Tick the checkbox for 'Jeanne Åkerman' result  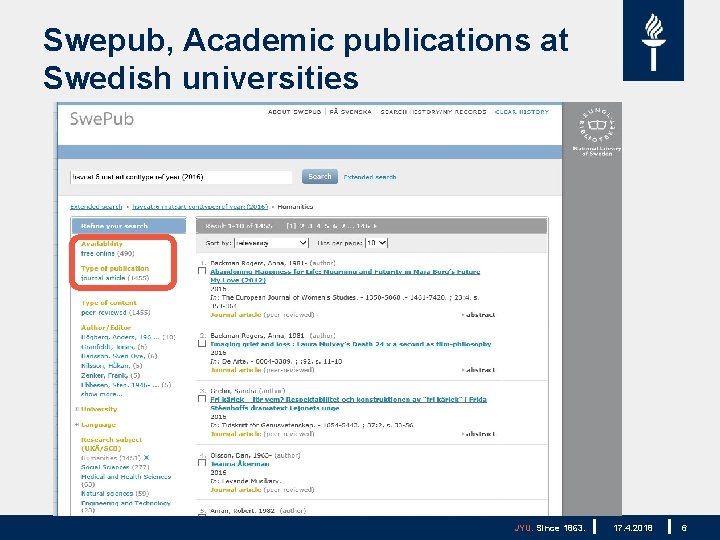pos(202,463)
